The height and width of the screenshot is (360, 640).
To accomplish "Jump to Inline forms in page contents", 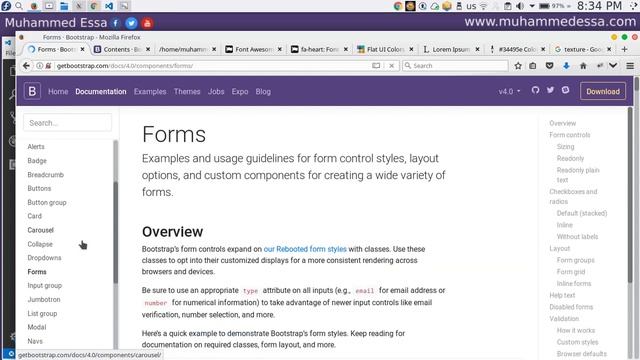I will click(574, 283).
